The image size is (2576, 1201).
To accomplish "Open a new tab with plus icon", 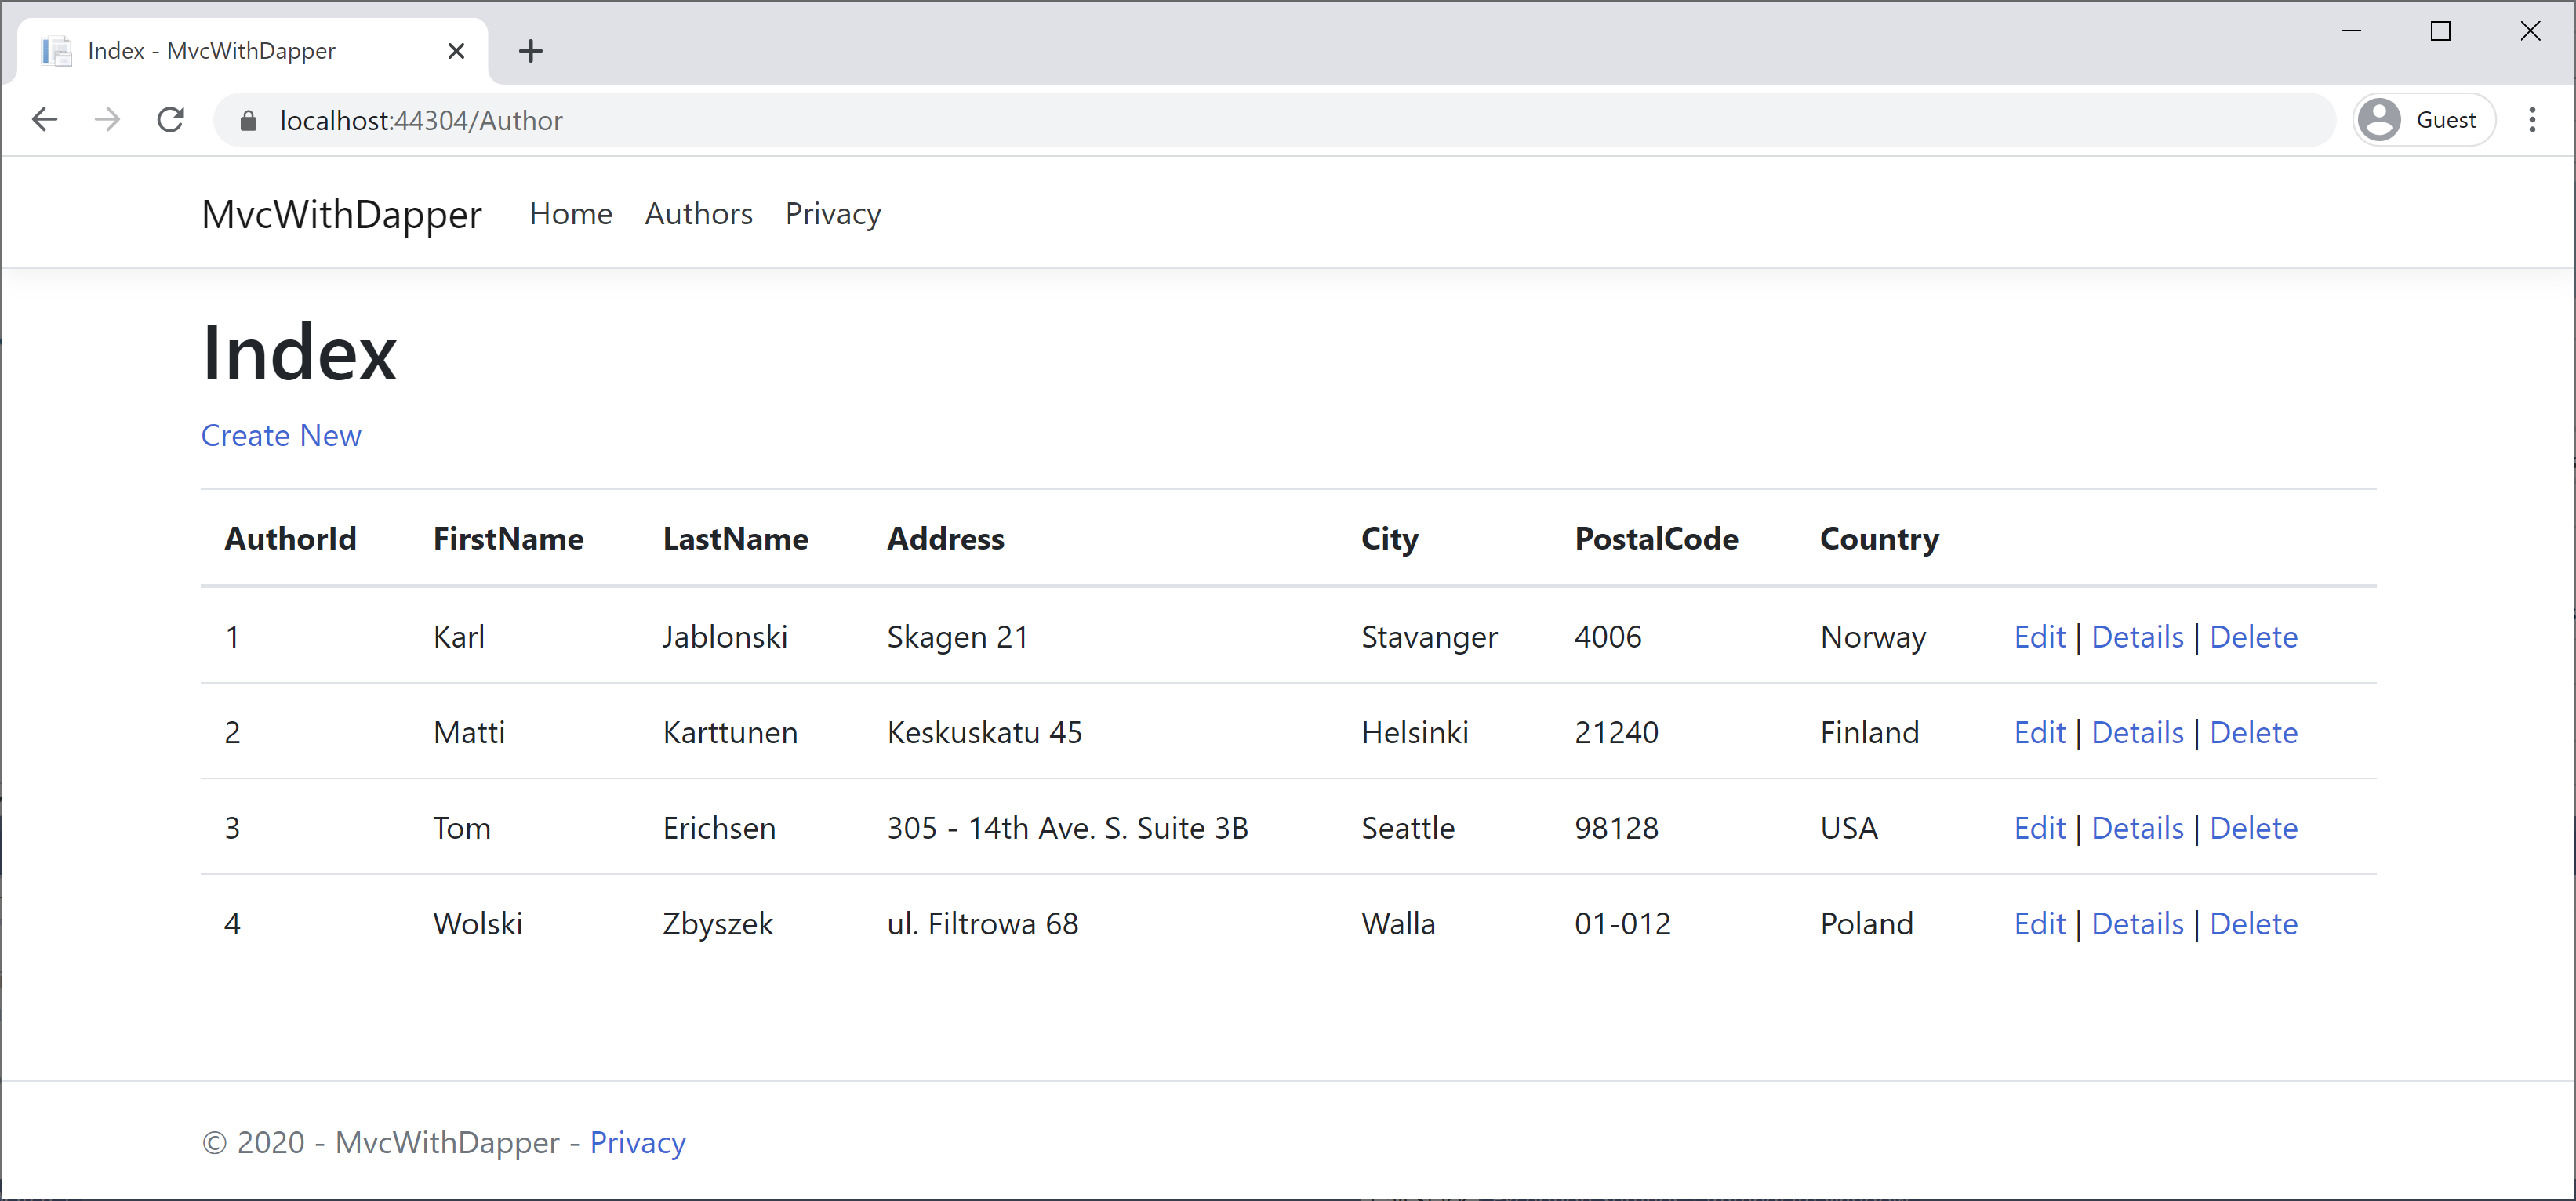I will tap(531, 51).
